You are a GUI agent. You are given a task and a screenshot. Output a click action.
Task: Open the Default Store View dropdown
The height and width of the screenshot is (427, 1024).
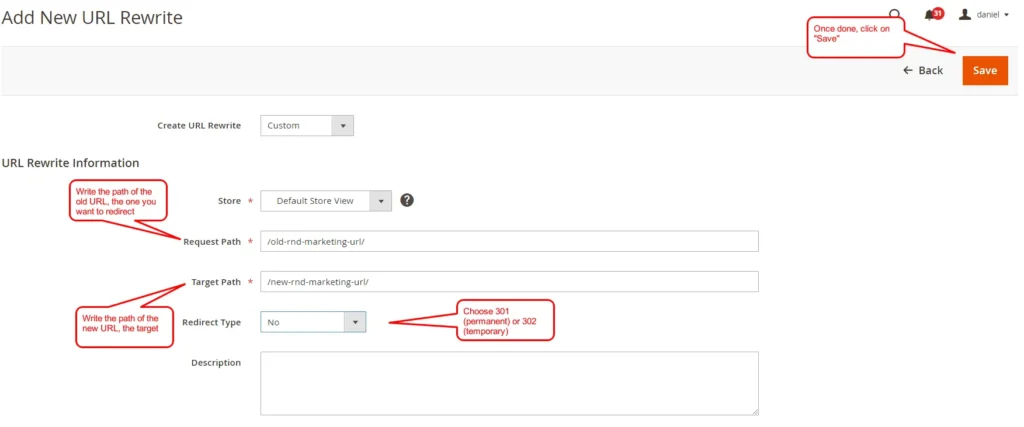coord(326,201)
